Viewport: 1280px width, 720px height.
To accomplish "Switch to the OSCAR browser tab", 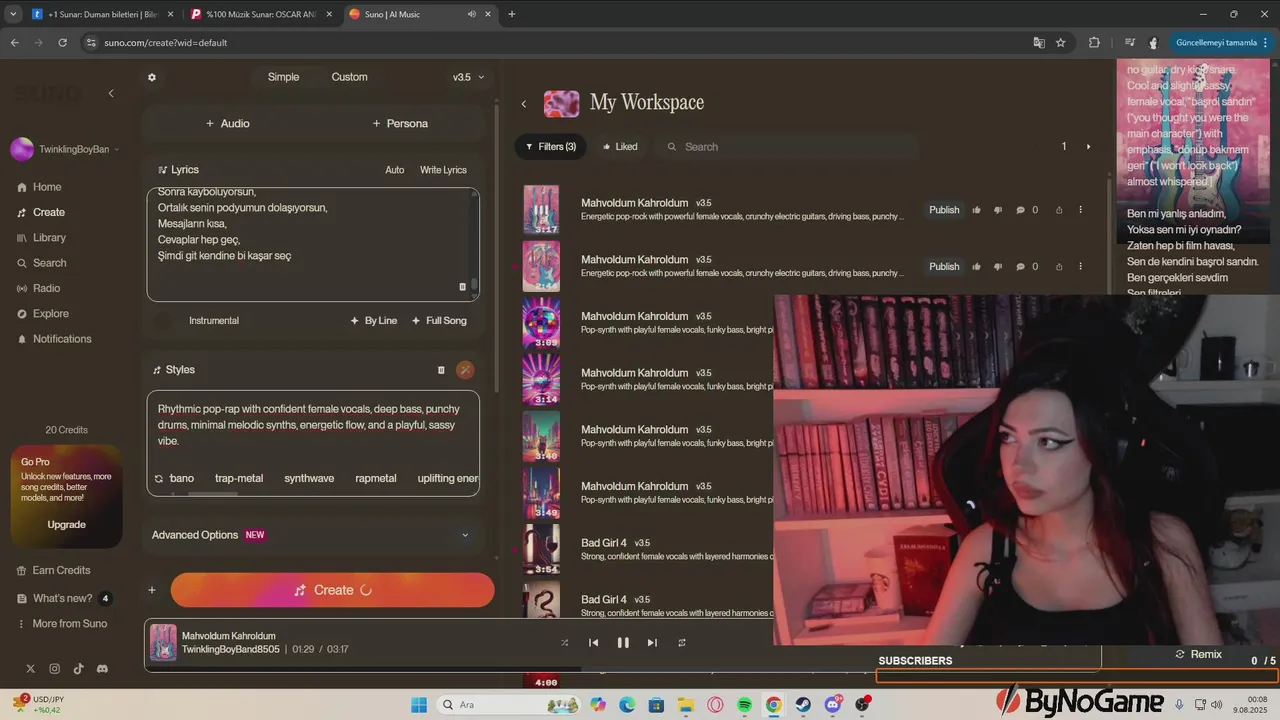I will (x=262, y=14).
